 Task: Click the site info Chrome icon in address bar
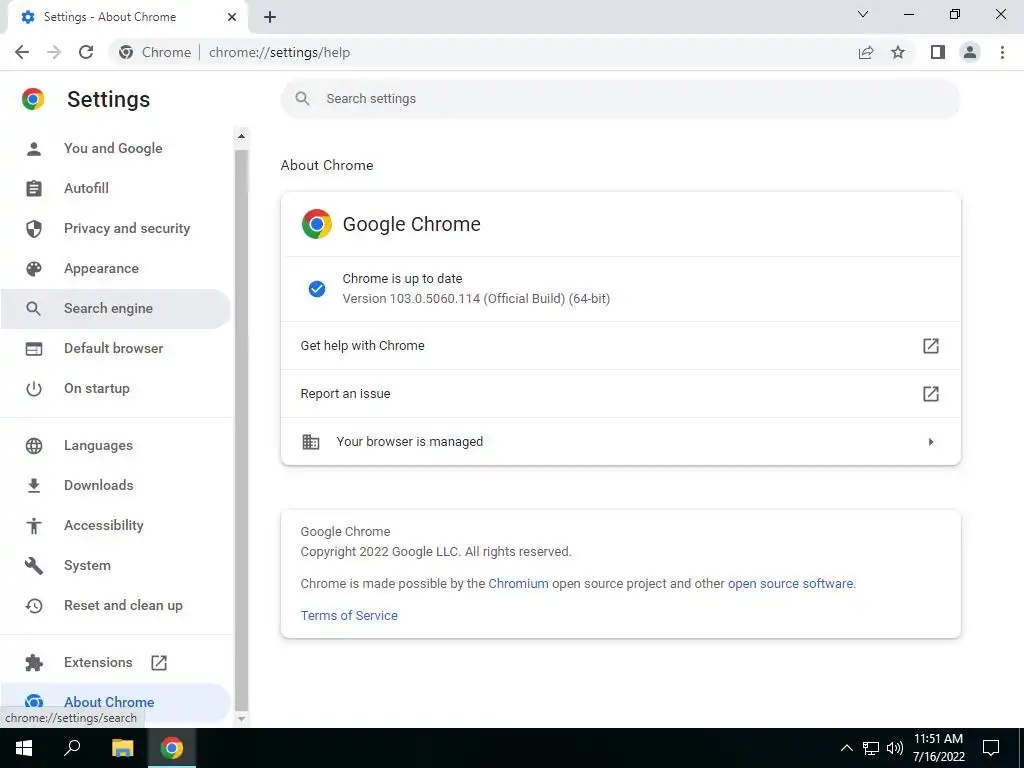[126, 52]
